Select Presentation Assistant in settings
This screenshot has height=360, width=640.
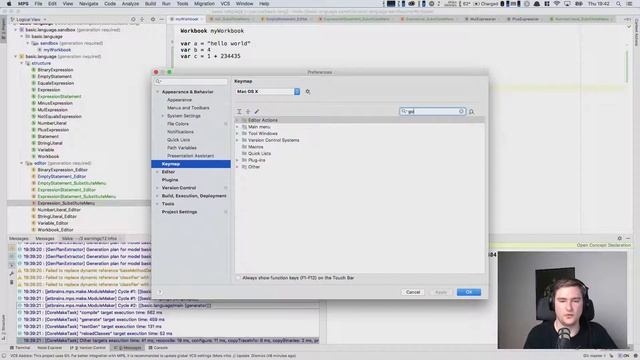click(x=190, y=156)
